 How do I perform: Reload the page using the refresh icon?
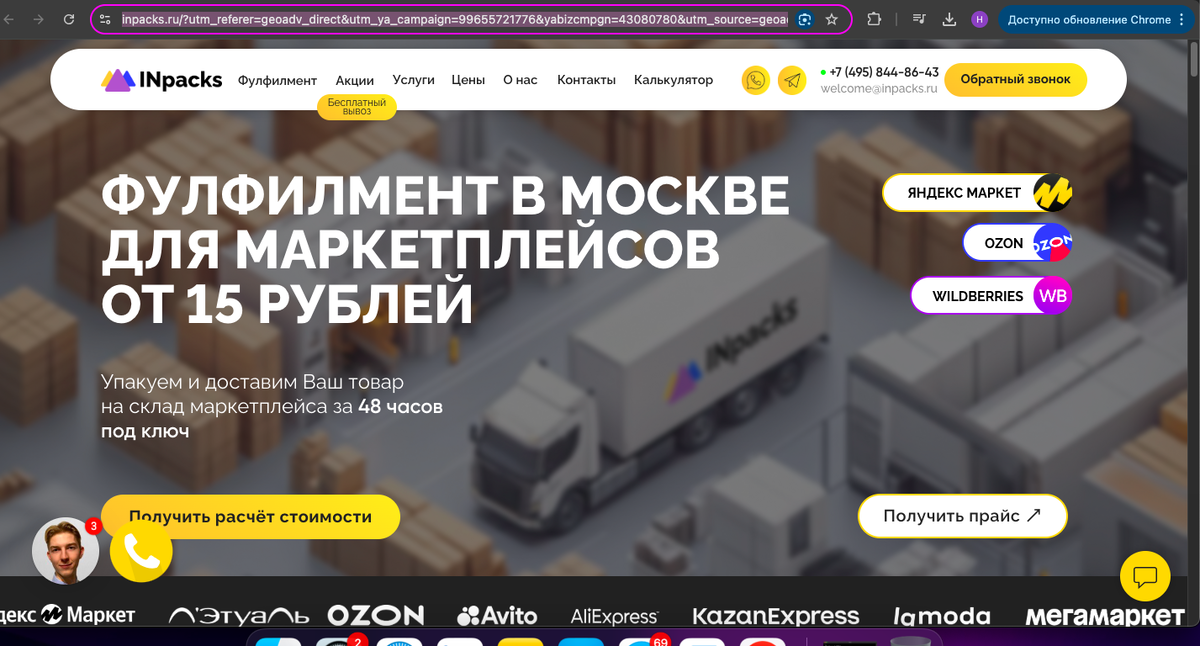(68, 19)
